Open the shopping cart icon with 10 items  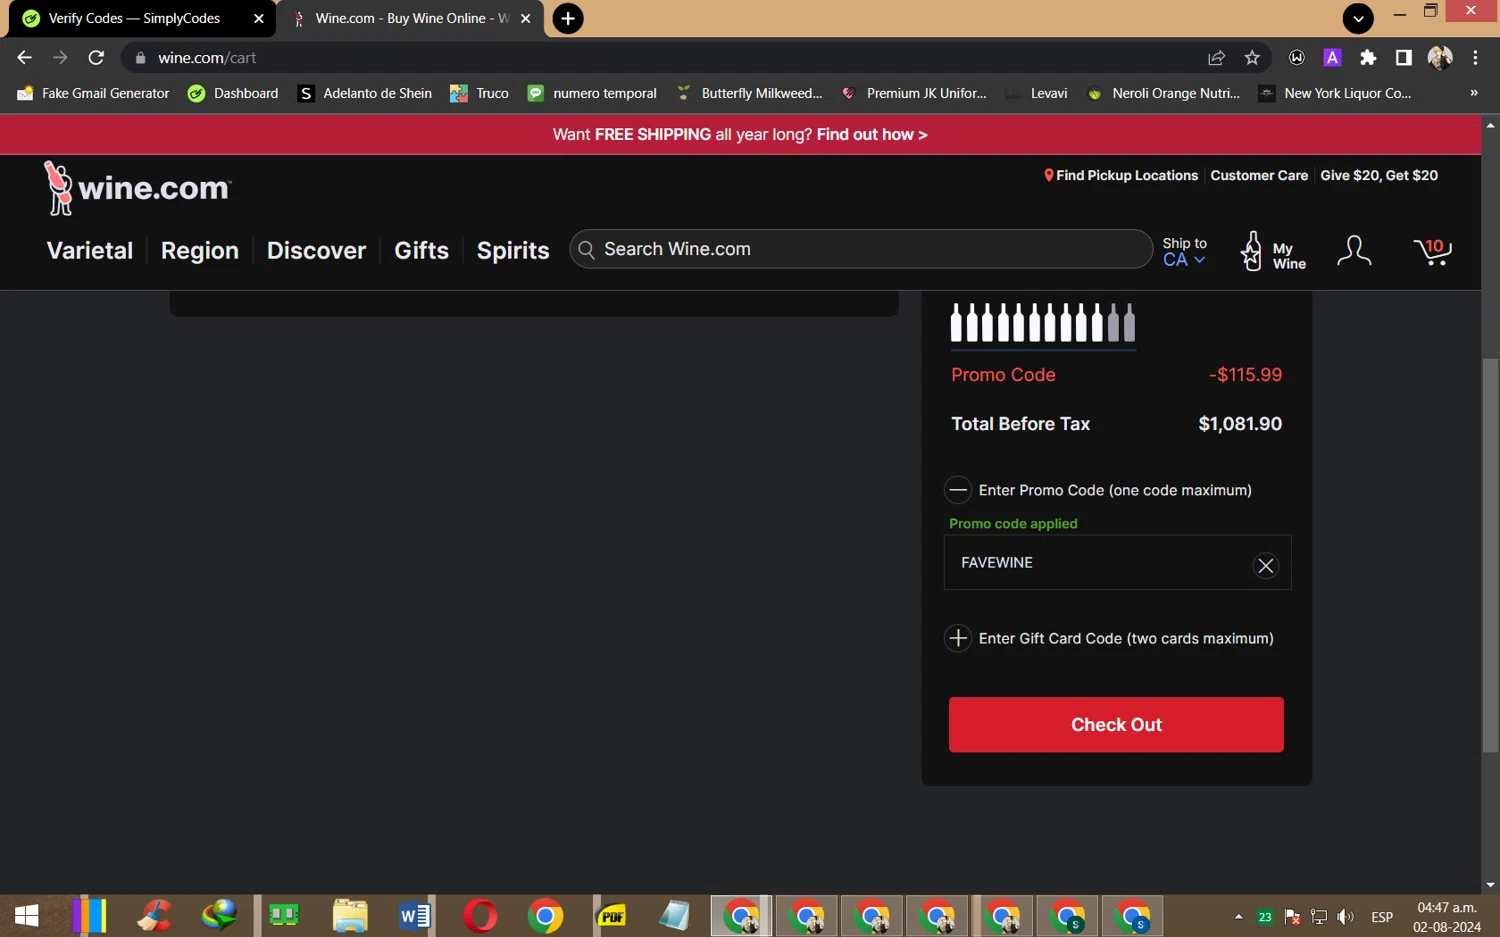[x=1432, y=251]
